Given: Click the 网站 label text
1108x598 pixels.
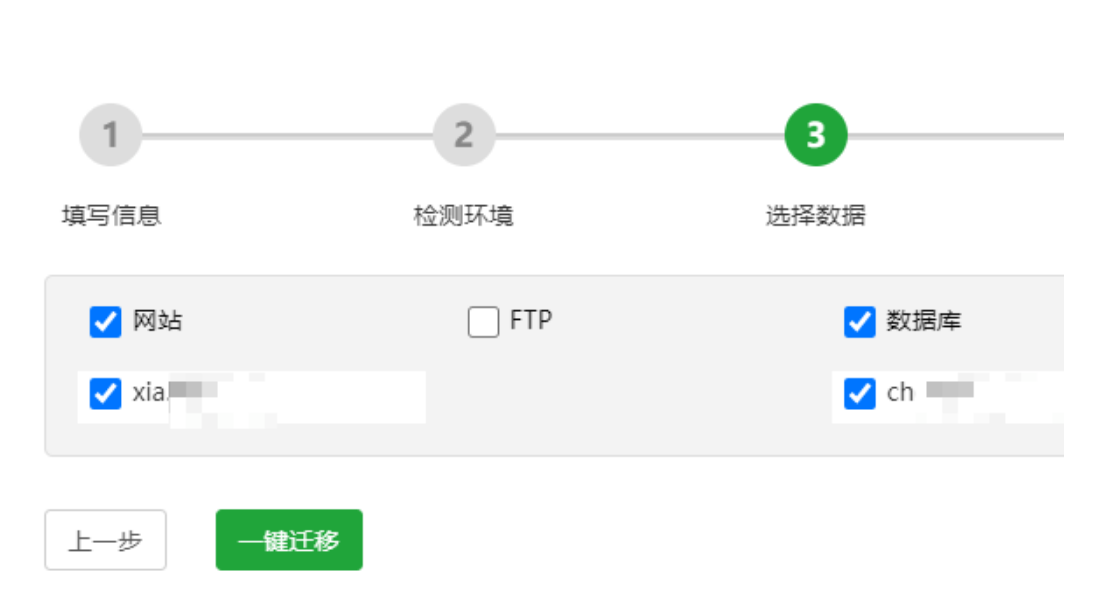Looking at the screenshot, I should [158, 322].
